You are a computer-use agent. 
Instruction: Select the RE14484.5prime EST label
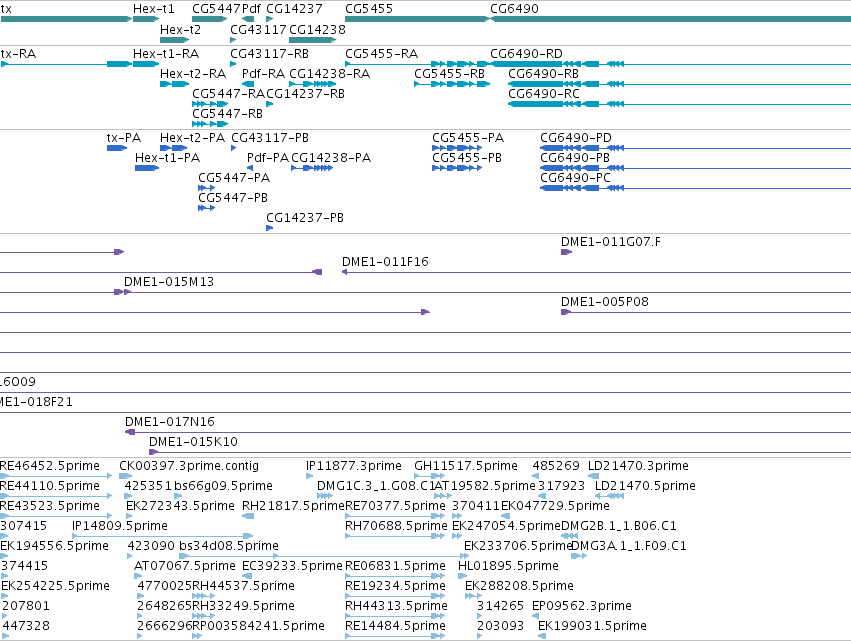[x=395, y=626]
